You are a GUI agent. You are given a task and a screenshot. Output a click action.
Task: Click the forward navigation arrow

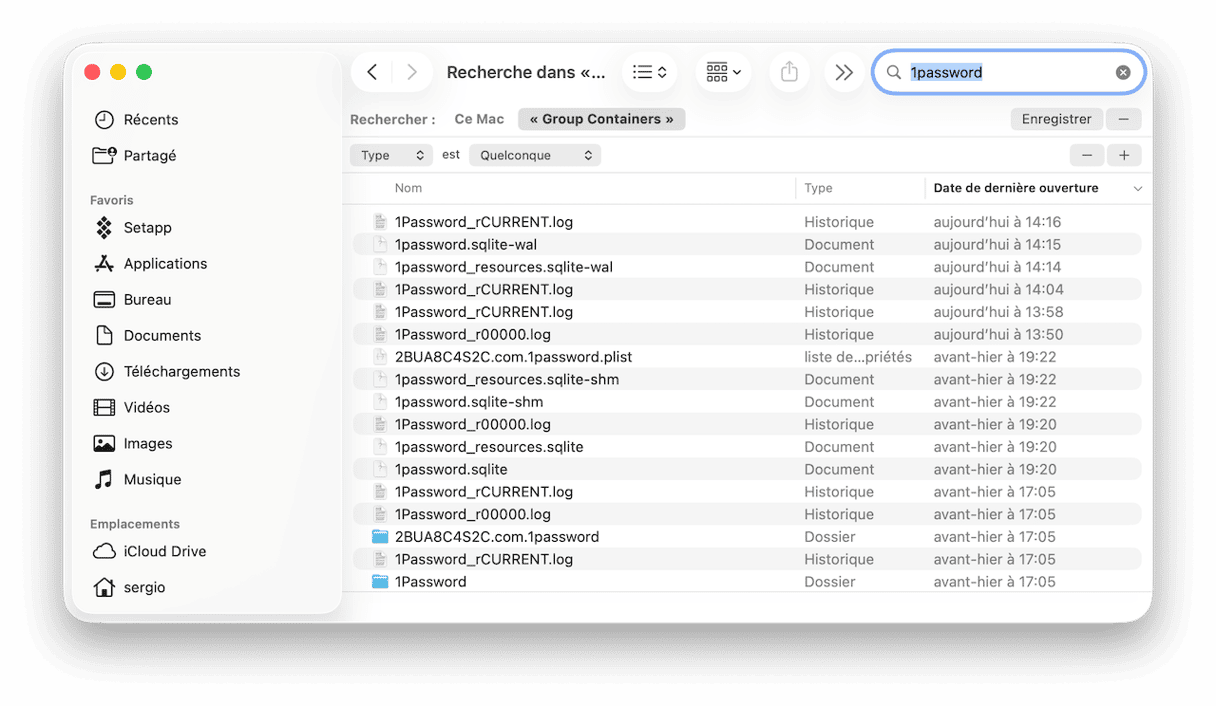412,72
